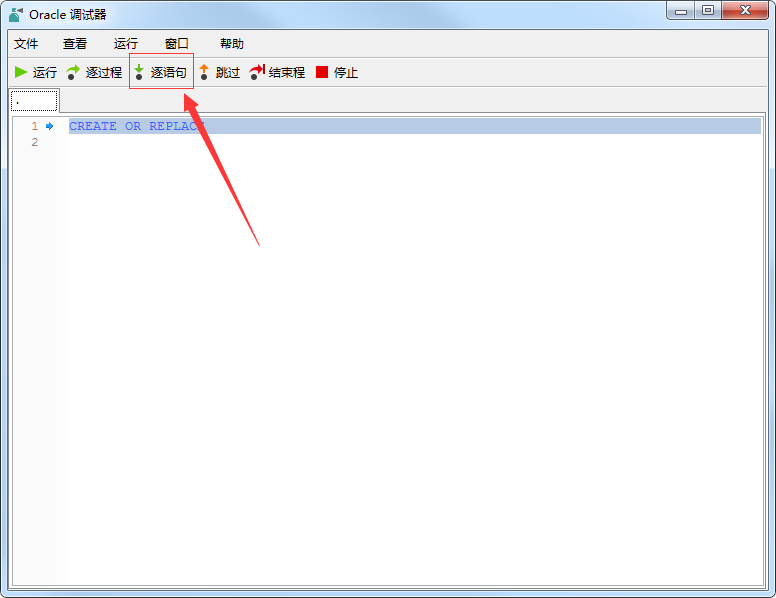The width and height of the screenshot is (776, 598).
Task: Click the CREATE keyword on line 1
Action: [93, 126]
